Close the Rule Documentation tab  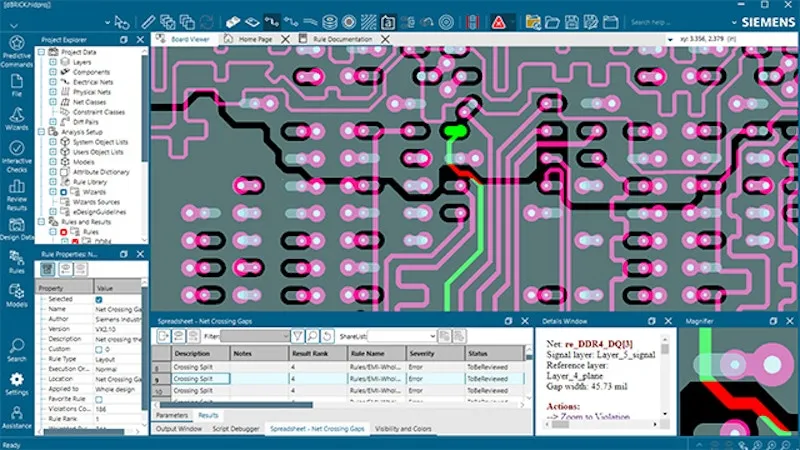(385, 39)
